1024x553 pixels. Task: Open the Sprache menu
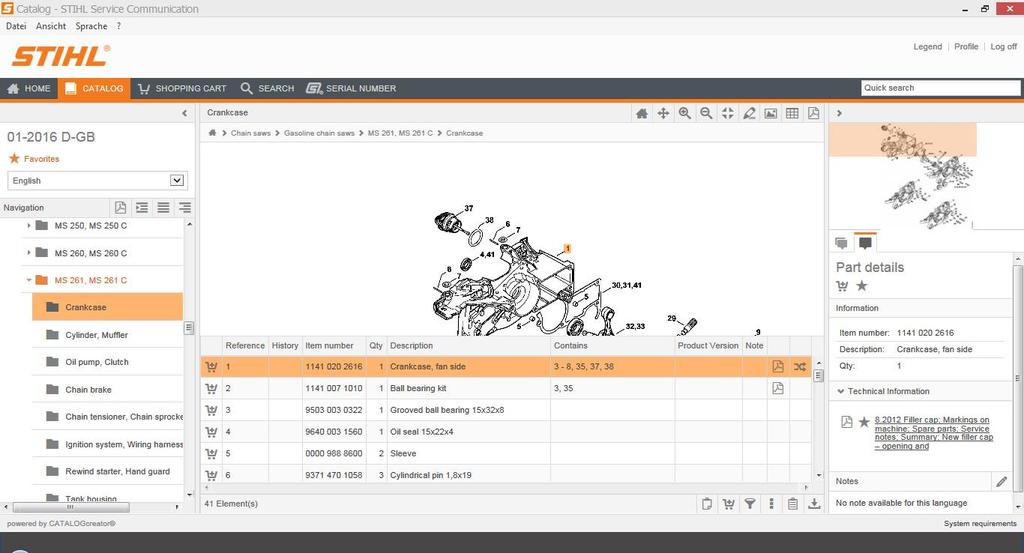click(91, 26)
